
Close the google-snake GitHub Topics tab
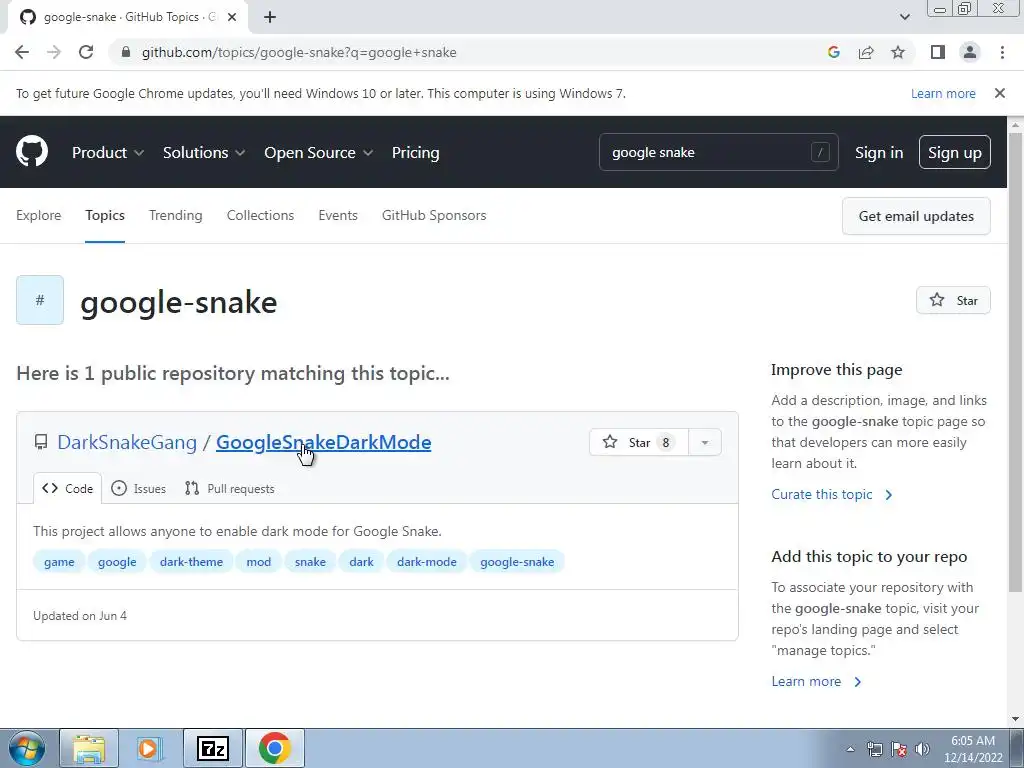231,17
